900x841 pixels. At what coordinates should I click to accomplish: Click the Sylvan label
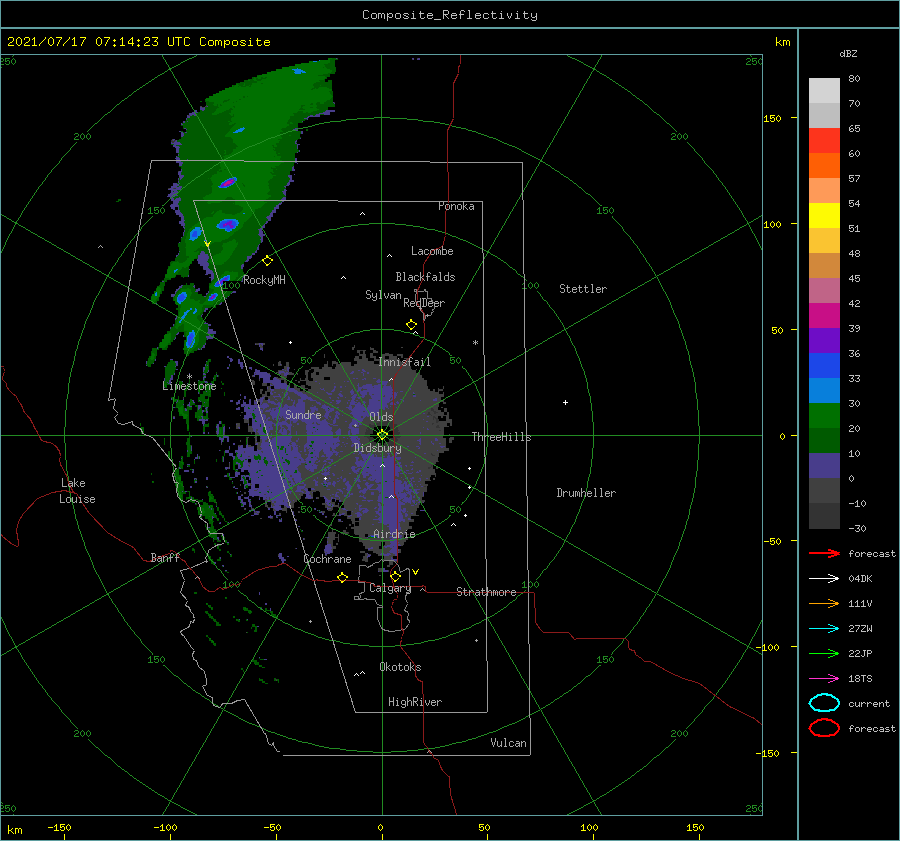pos(383,295)
